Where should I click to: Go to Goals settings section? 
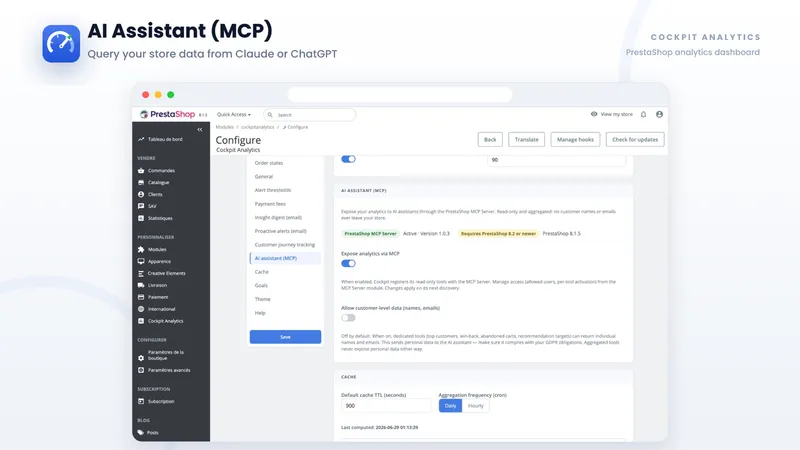click(261, 285)
